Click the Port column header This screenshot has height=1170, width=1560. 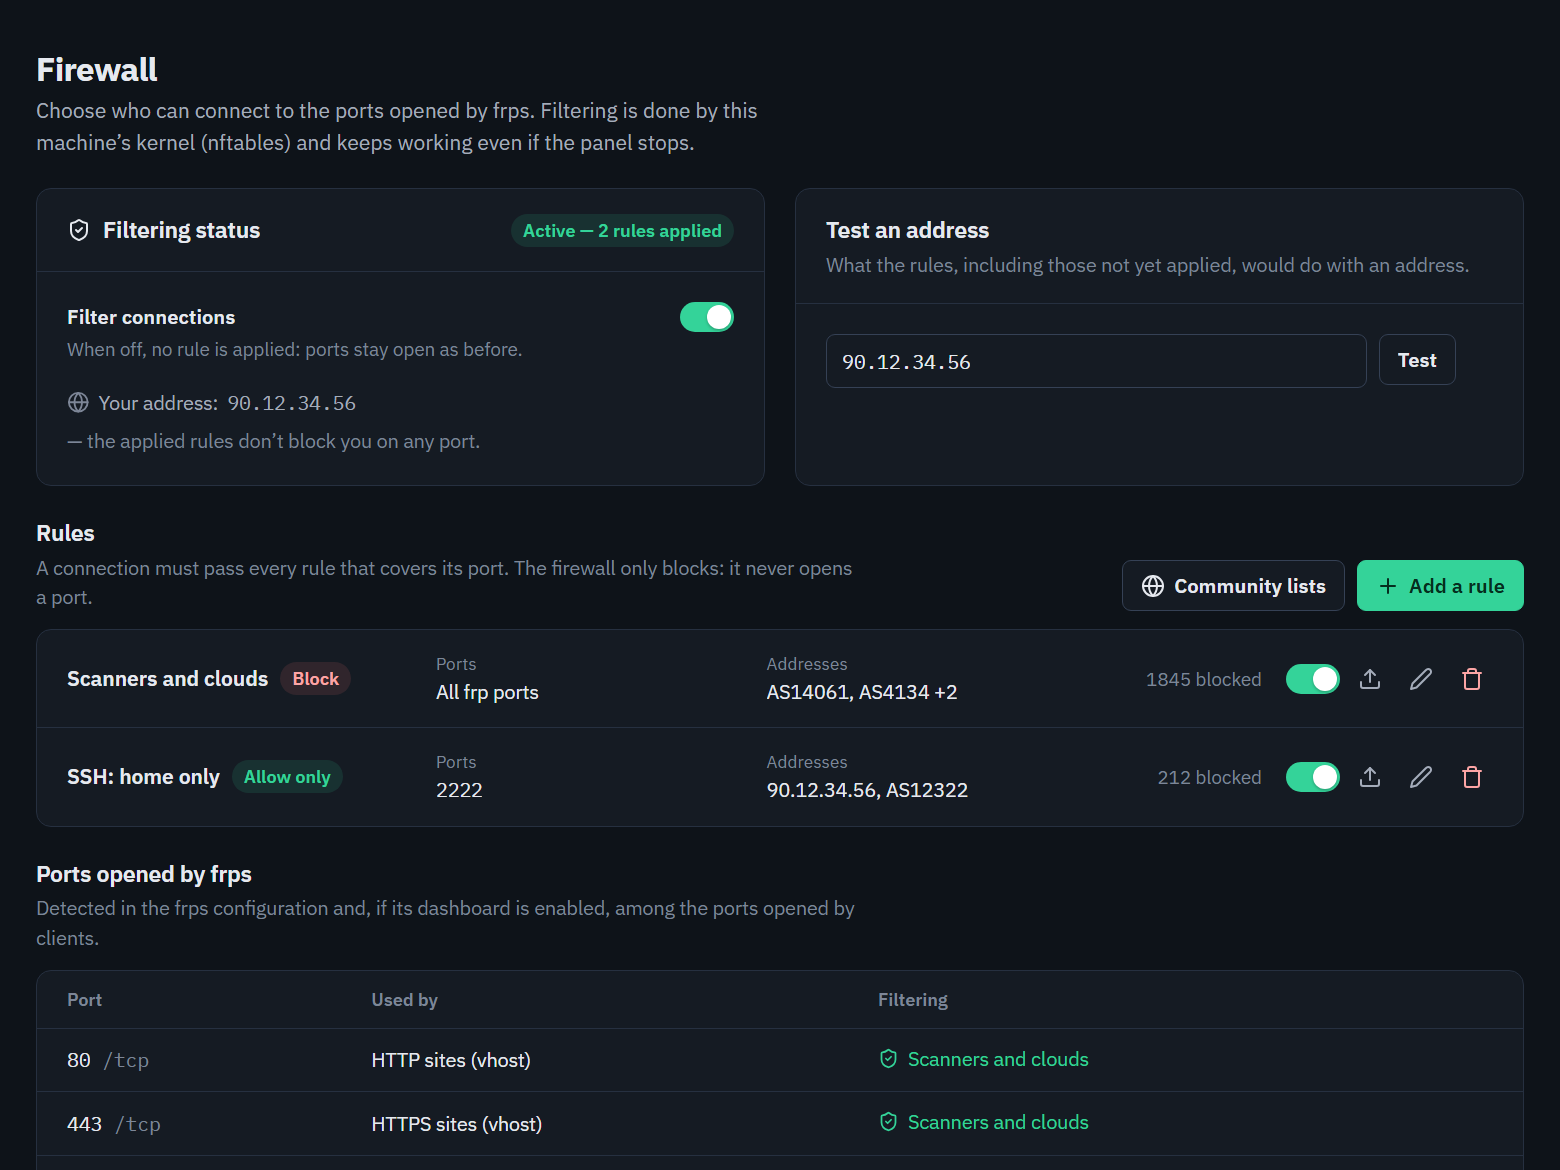pyautogui.click(x=85, y=1000)
